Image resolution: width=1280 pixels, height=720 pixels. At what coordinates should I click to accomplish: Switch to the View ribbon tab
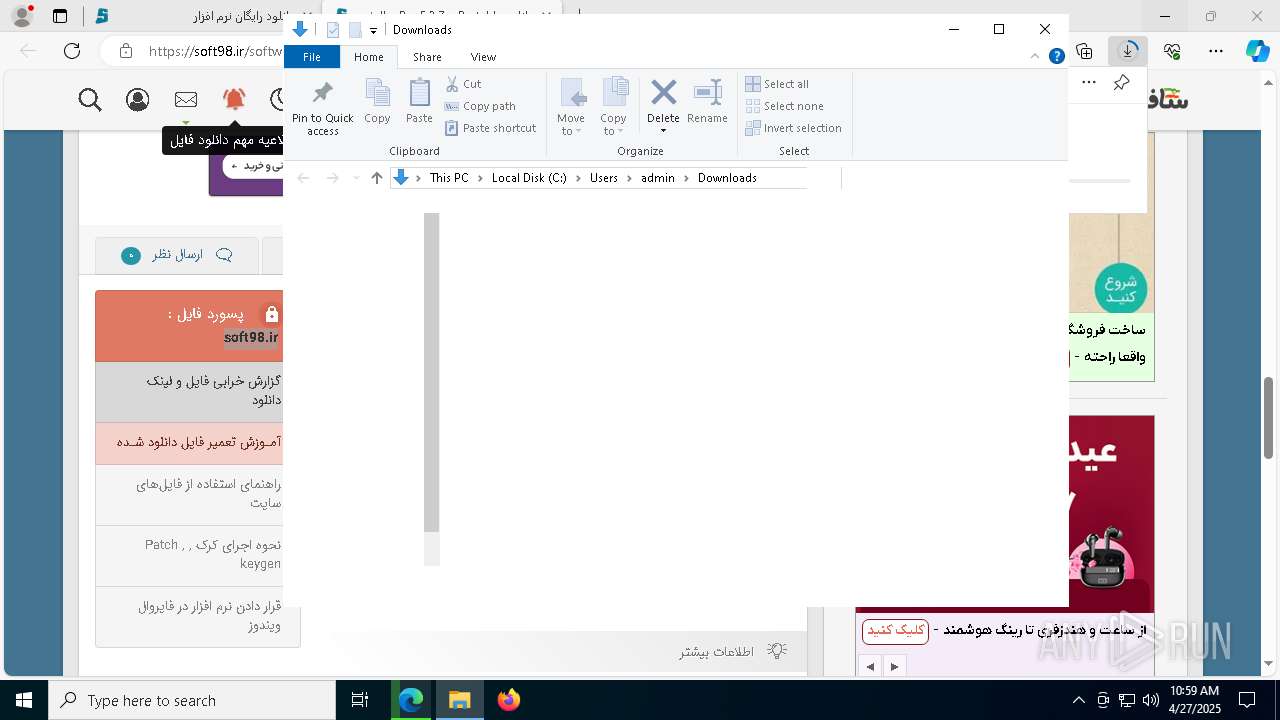tap(483, 57)
